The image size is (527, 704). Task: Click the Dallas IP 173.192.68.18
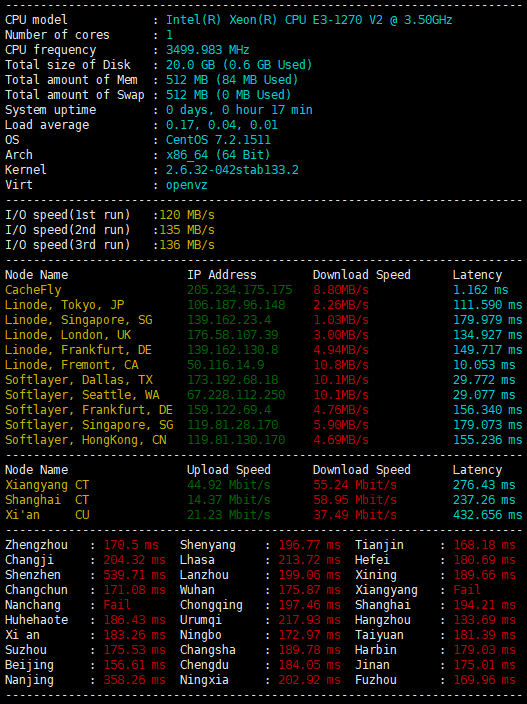[233, 380]
